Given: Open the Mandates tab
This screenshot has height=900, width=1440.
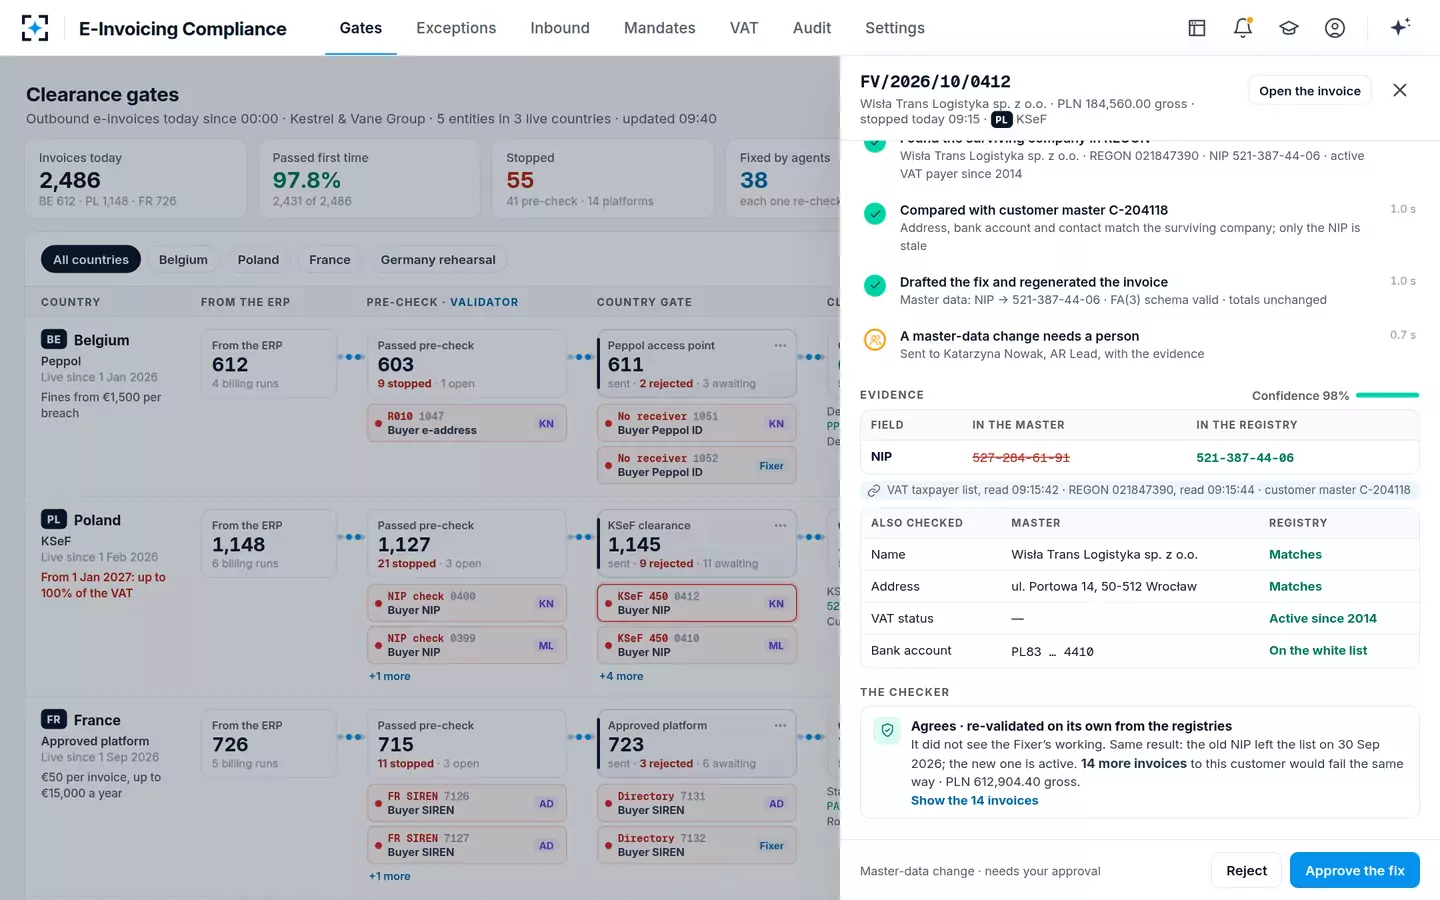Looking at the screenshot, I should click(x=660, y=28).
